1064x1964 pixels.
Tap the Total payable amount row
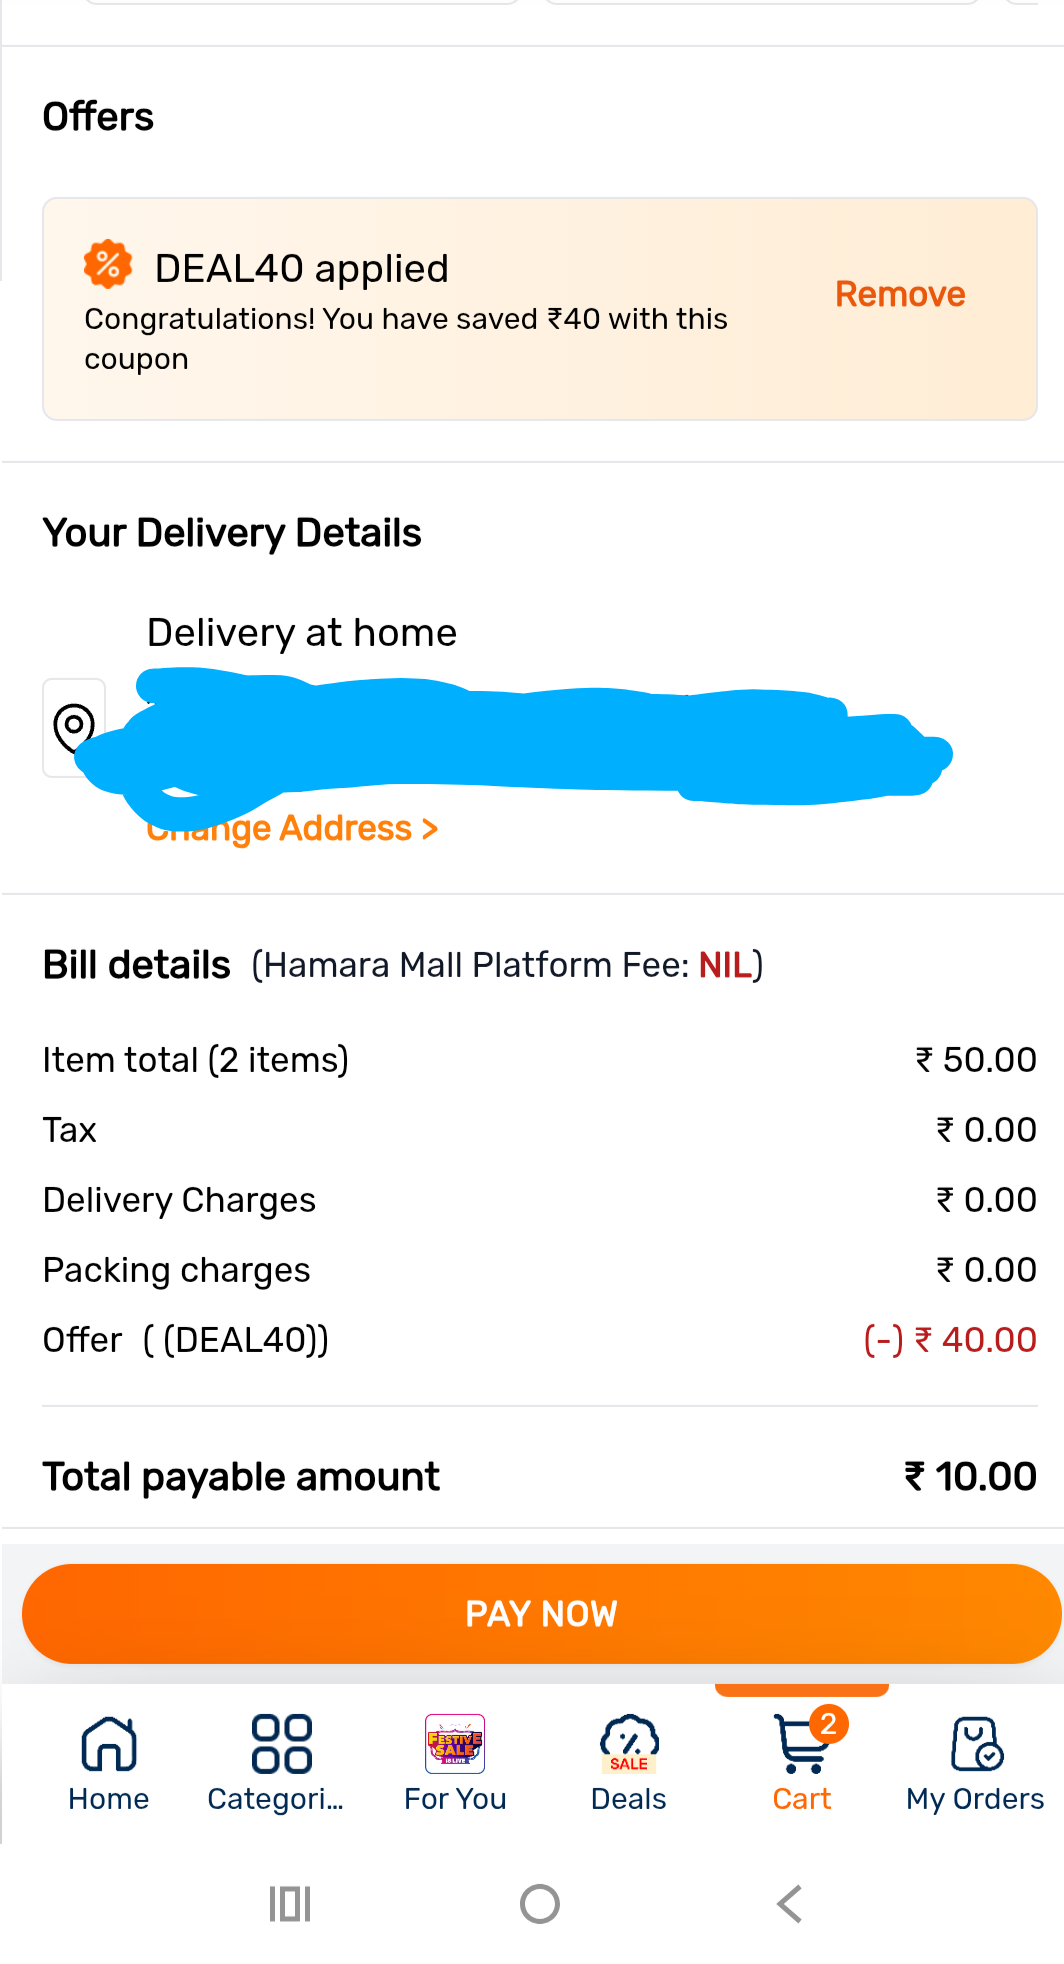click(539, 1477)
